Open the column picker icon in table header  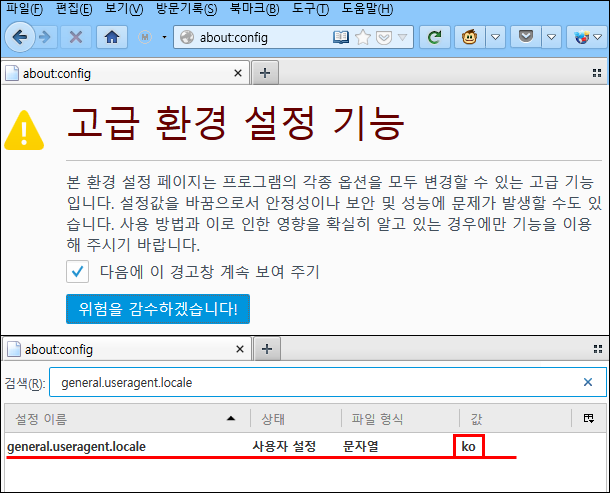pyautogui.click(x=589, y=419)
